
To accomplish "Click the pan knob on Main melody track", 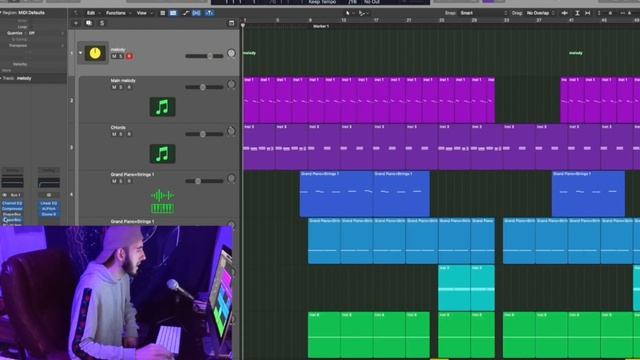I will point(231,84).
